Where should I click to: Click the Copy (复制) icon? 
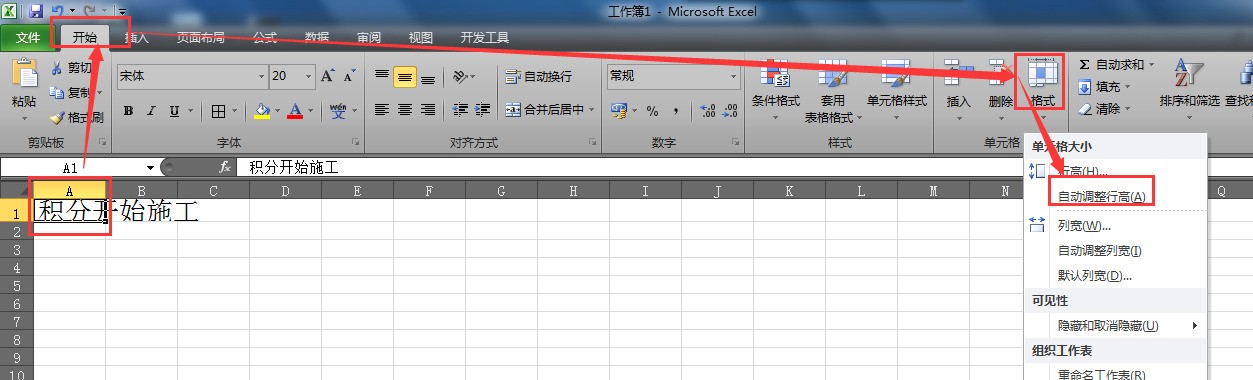(57, 92)
